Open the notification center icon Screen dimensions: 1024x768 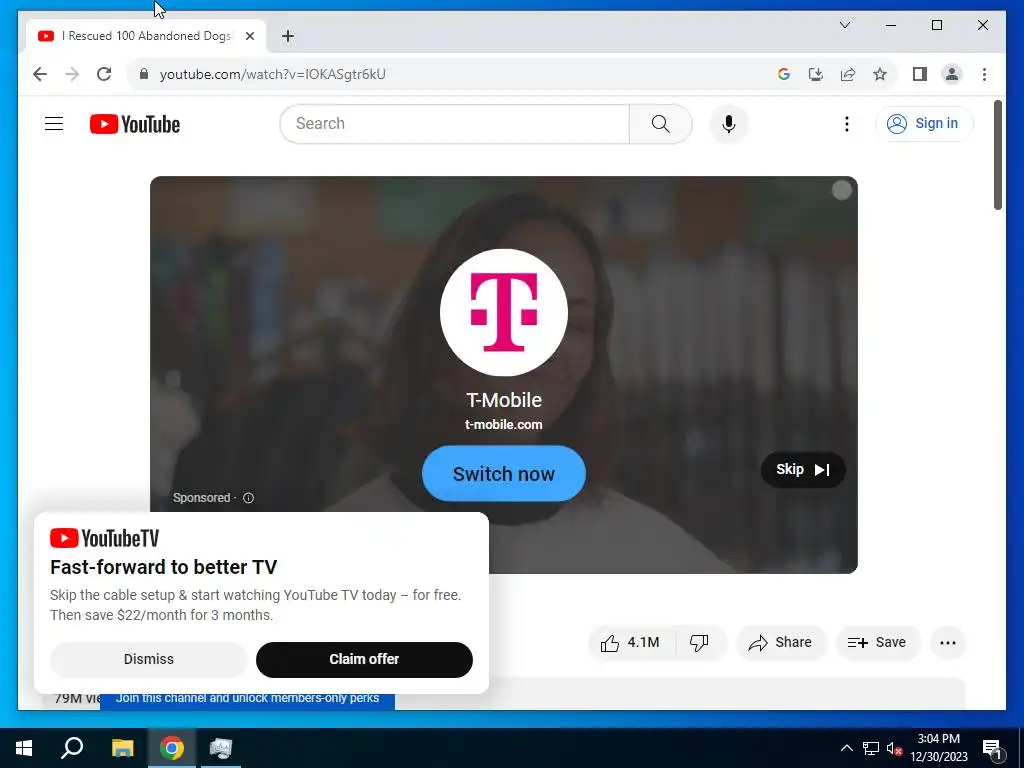pyautogui.click(x=993, y=749)
